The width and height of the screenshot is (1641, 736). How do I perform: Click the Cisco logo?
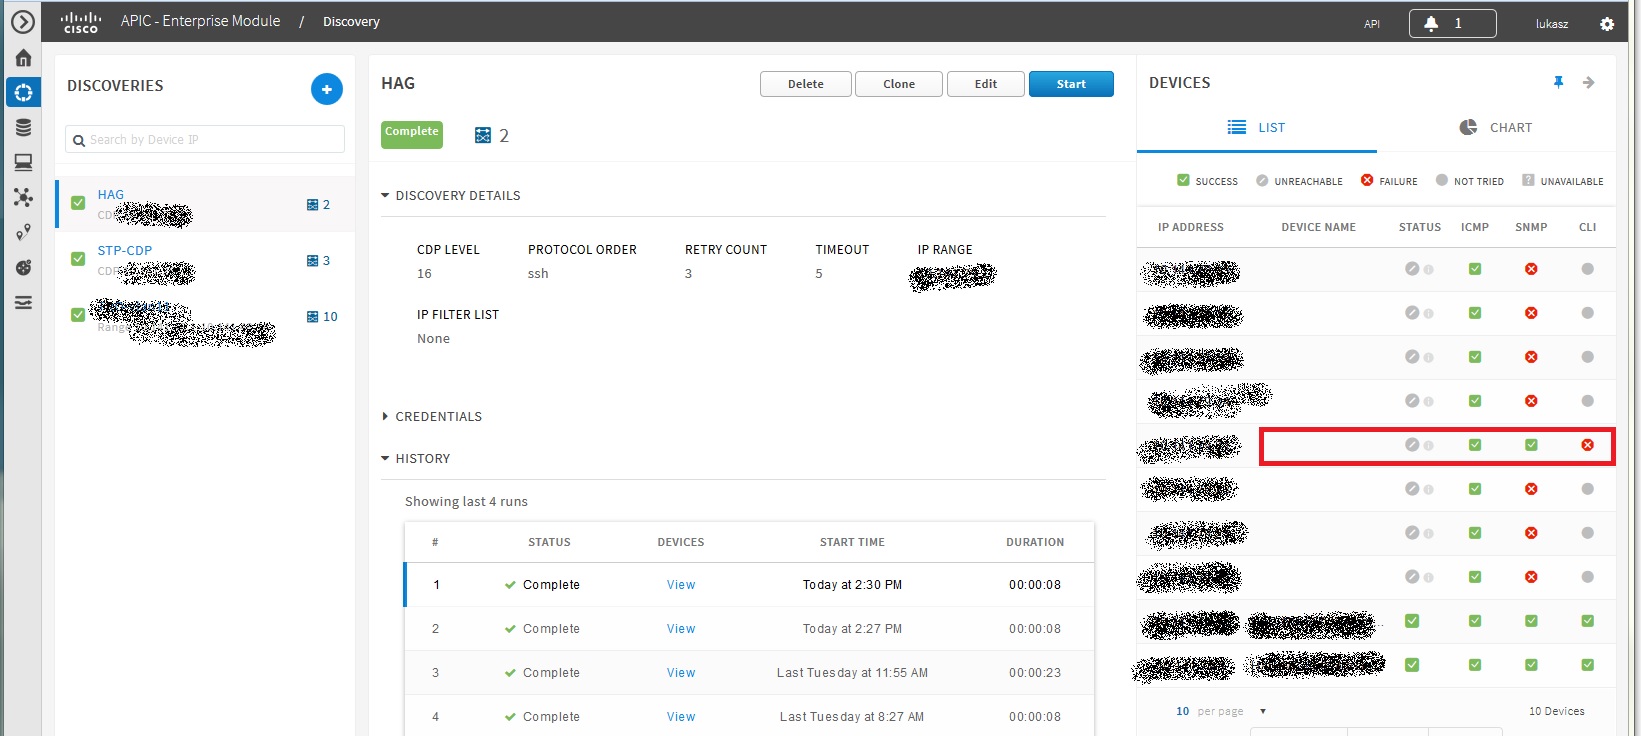(81, 22)
